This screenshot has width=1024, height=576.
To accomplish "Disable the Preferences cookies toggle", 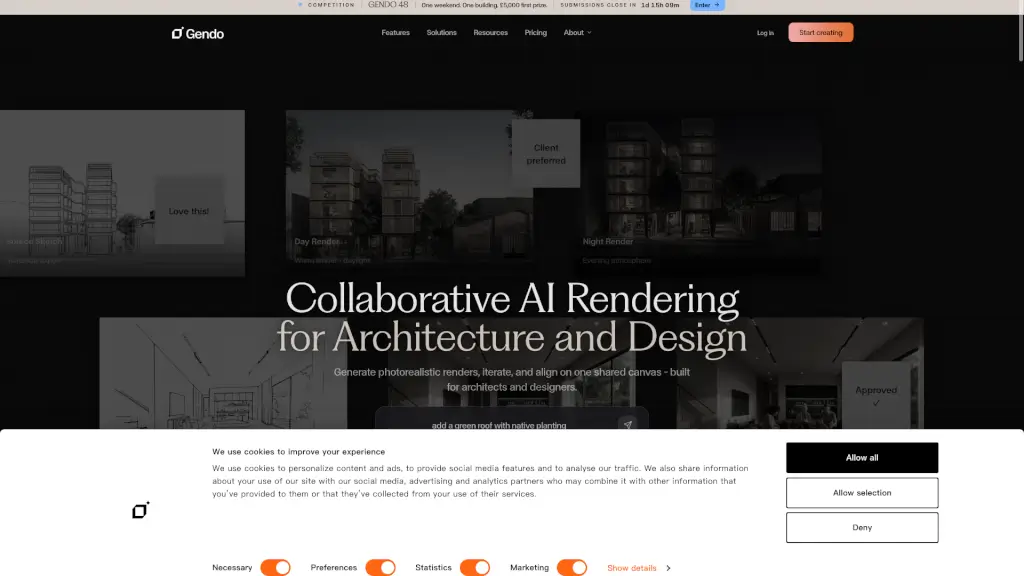I will [380, 568].
